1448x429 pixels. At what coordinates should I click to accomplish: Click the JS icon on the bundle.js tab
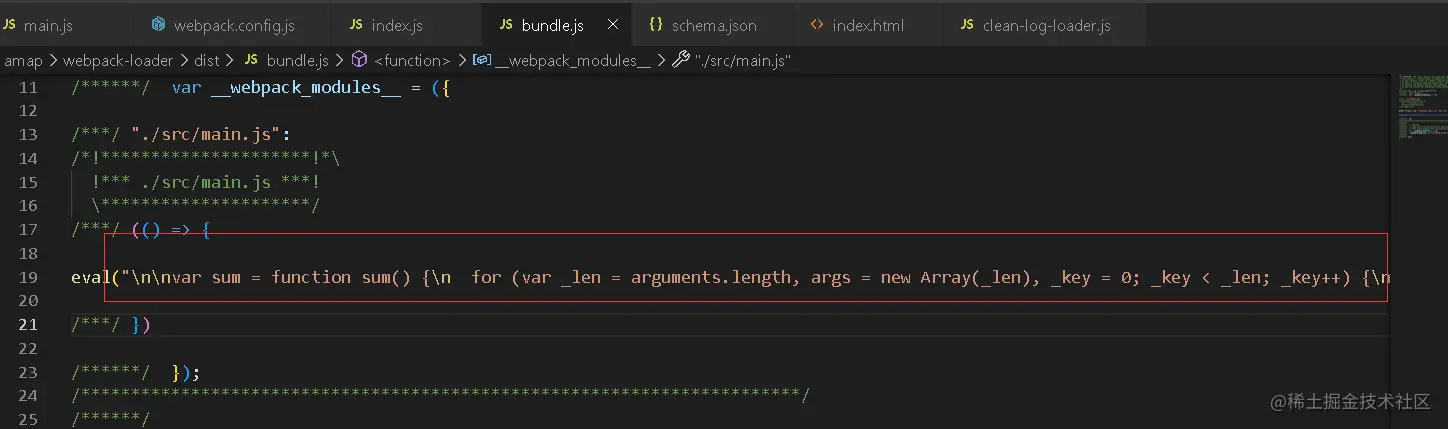(x=506, y=24)
